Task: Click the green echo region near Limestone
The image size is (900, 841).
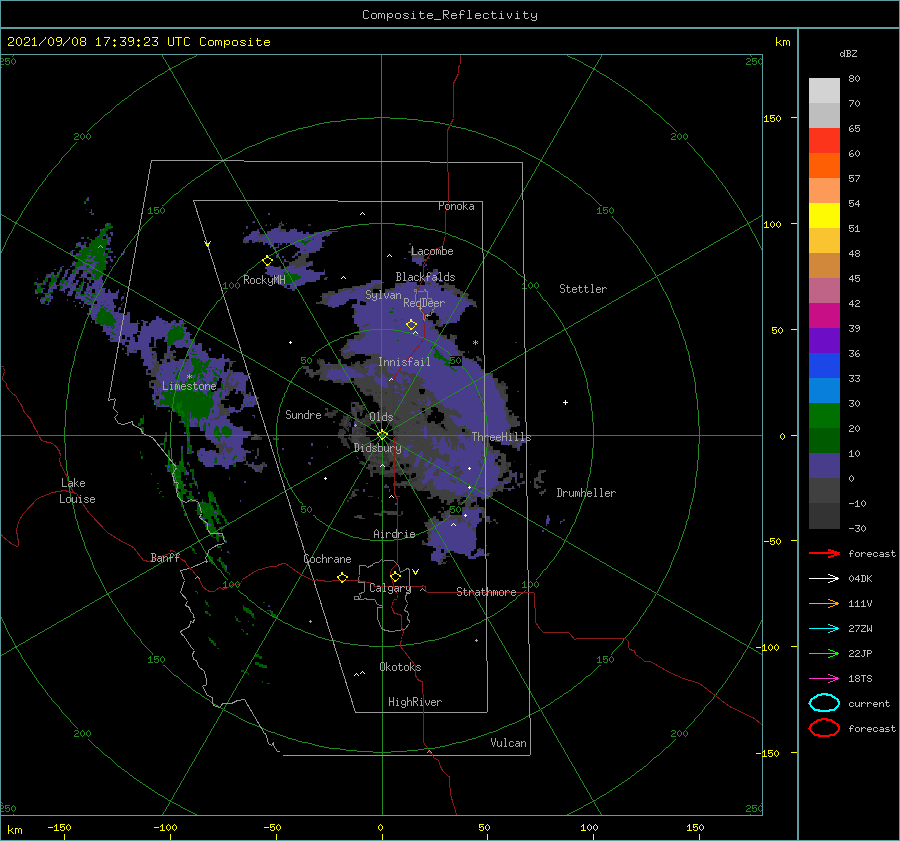Action: pos(194,405)
